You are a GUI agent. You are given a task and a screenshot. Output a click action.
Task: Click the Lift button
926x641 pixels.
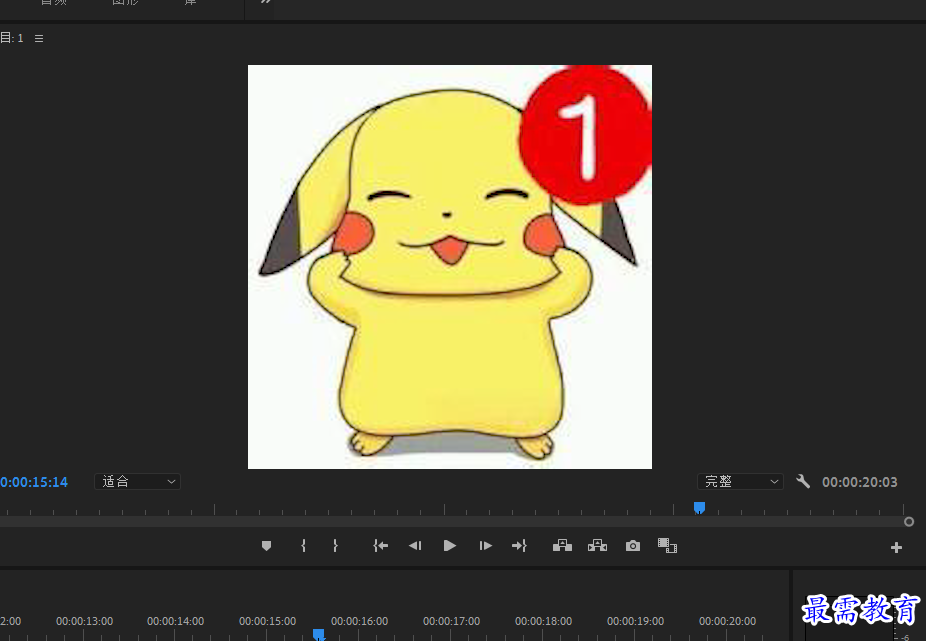tap(562, 546)
